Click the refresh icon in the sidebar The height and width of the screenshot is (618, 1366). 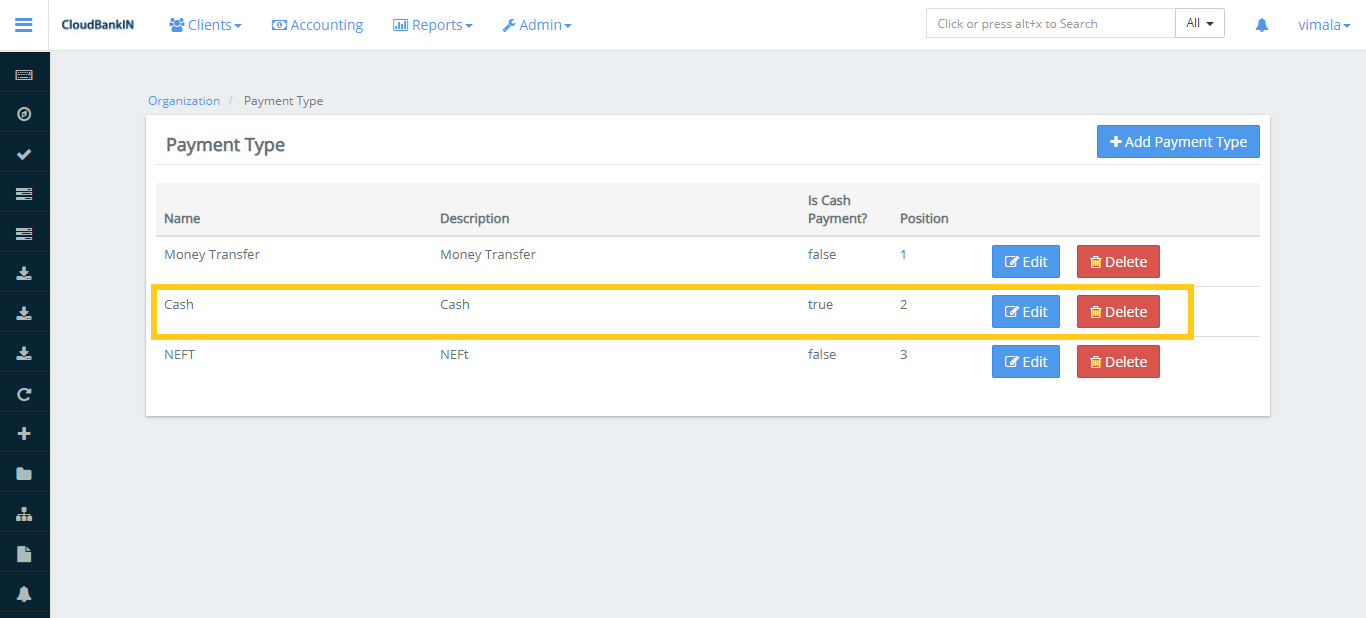(24, 394)
